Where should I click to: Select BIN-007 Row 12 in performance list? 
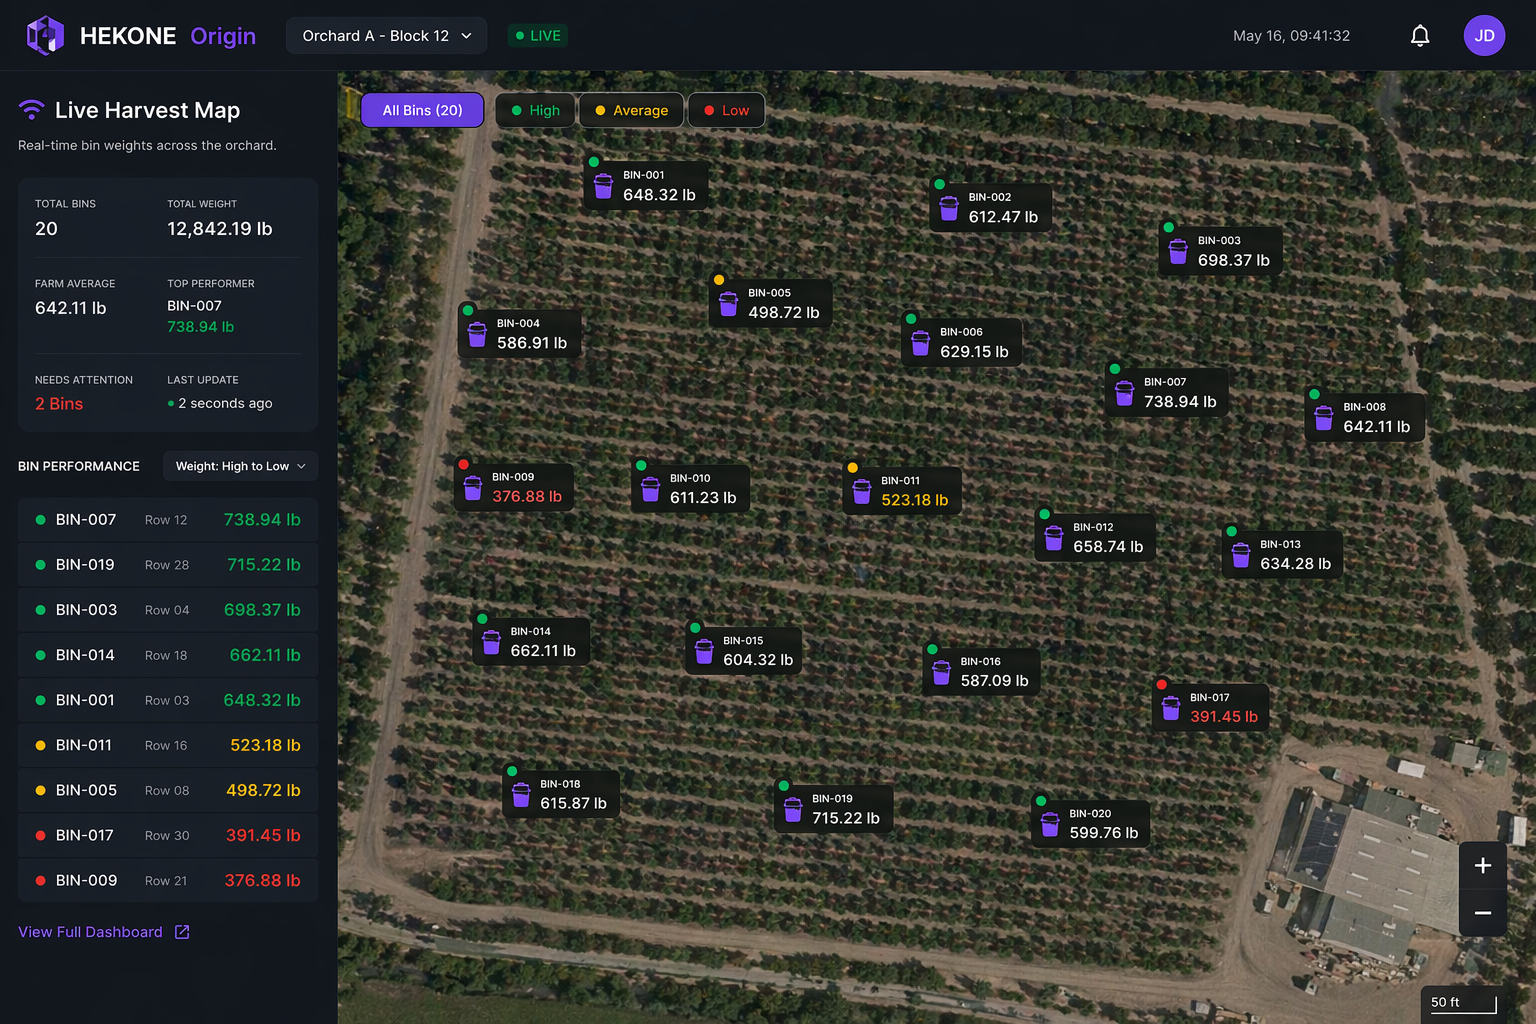point(168,520)
